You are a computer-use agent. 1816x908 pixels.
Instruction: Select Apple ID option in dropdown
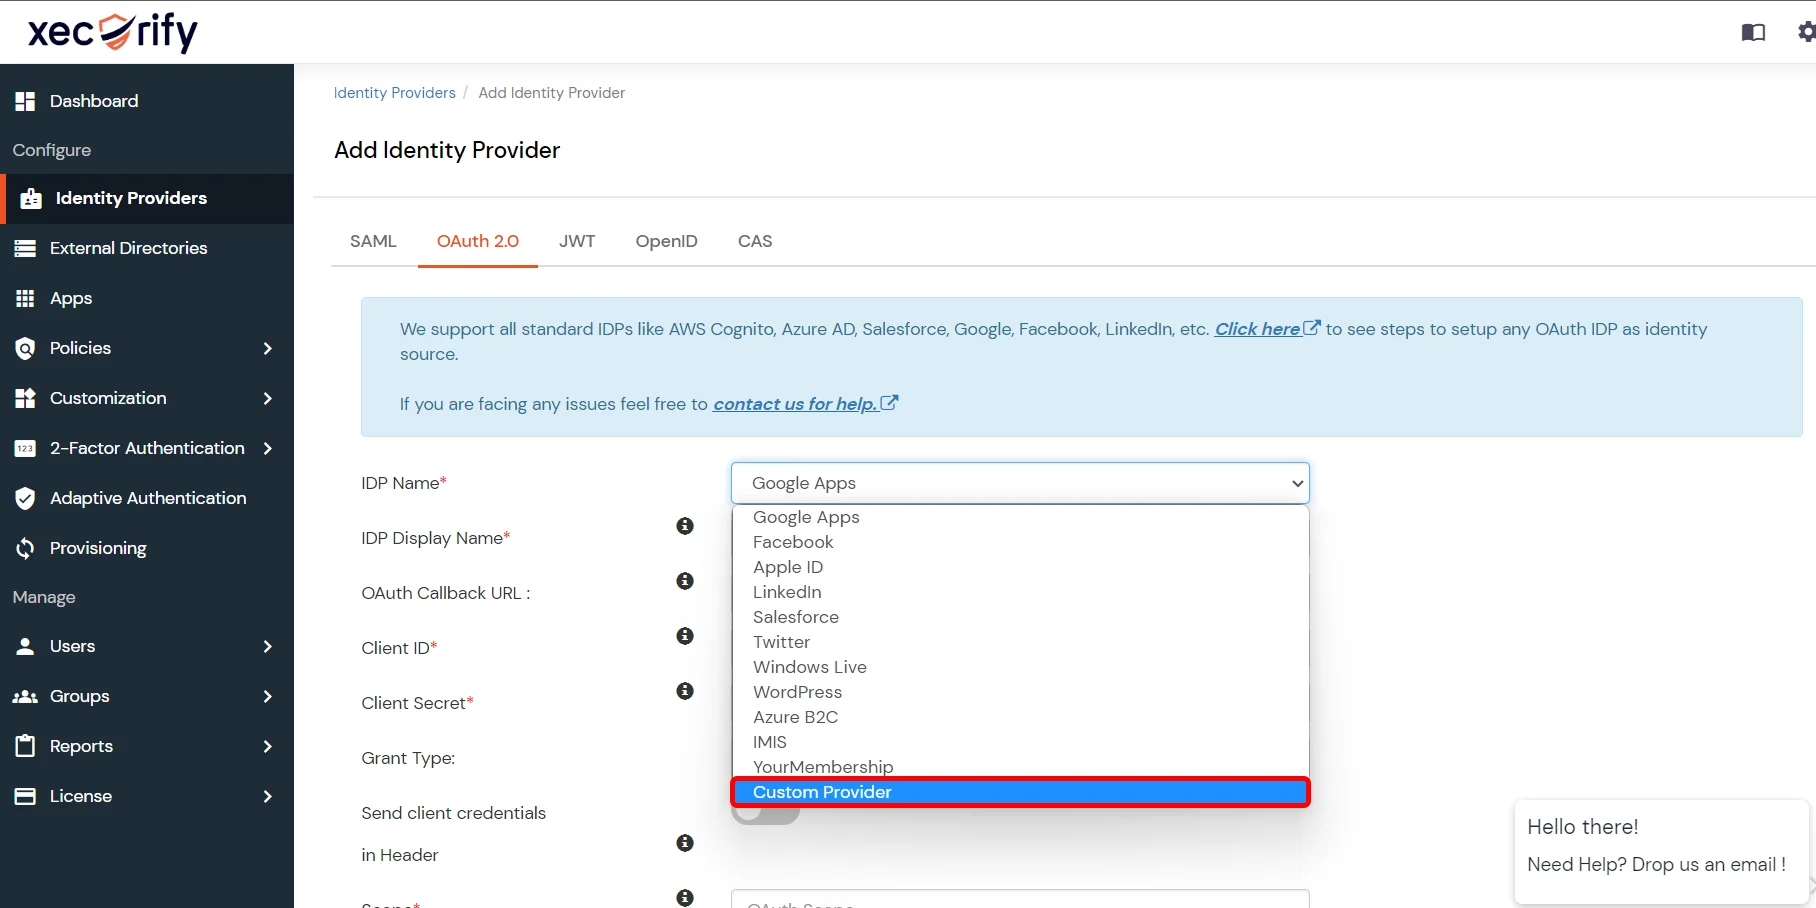(x=1020, y=567)
